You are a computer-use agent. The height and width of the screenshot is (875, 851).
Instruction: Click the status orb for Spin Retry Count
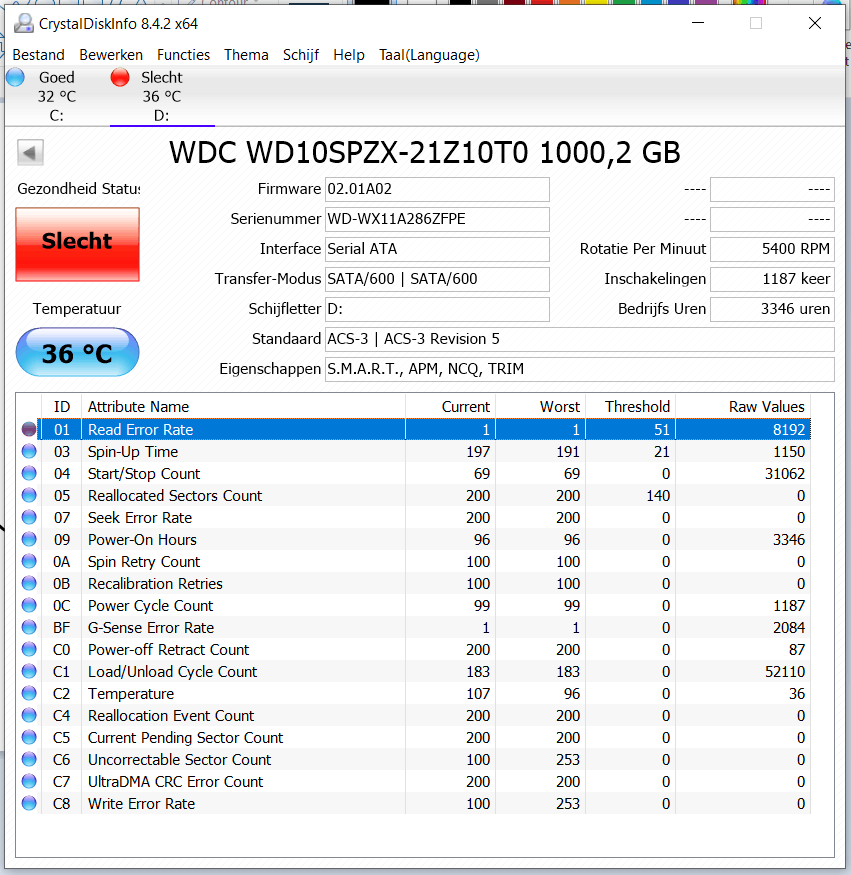(29, 561)
